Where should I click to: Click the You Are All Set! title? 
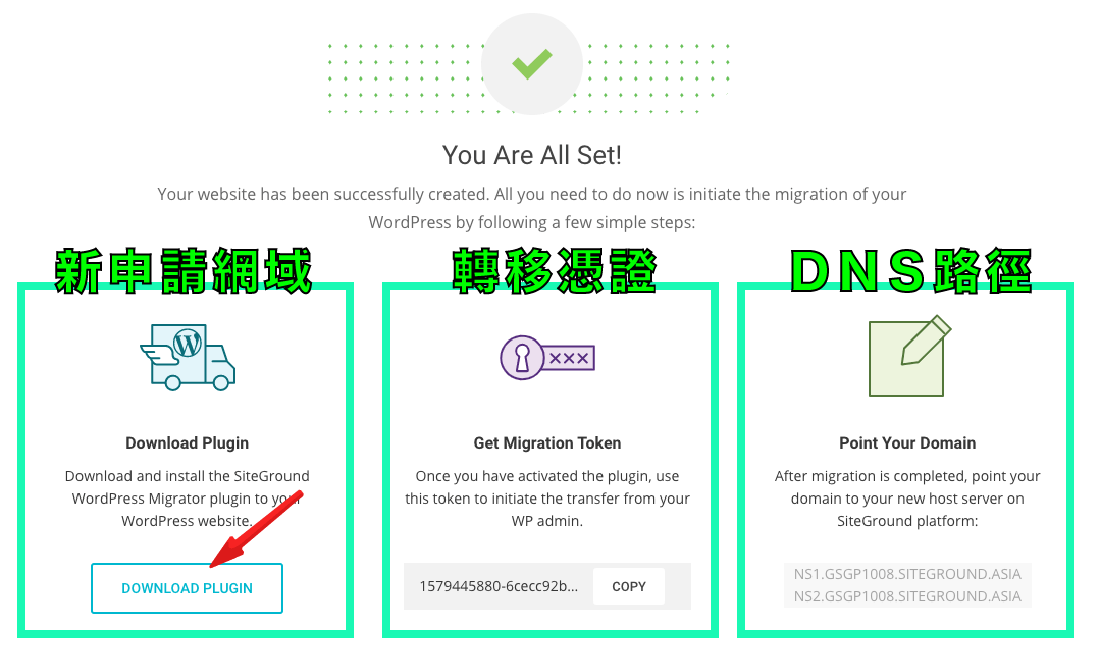coord(532,155)
